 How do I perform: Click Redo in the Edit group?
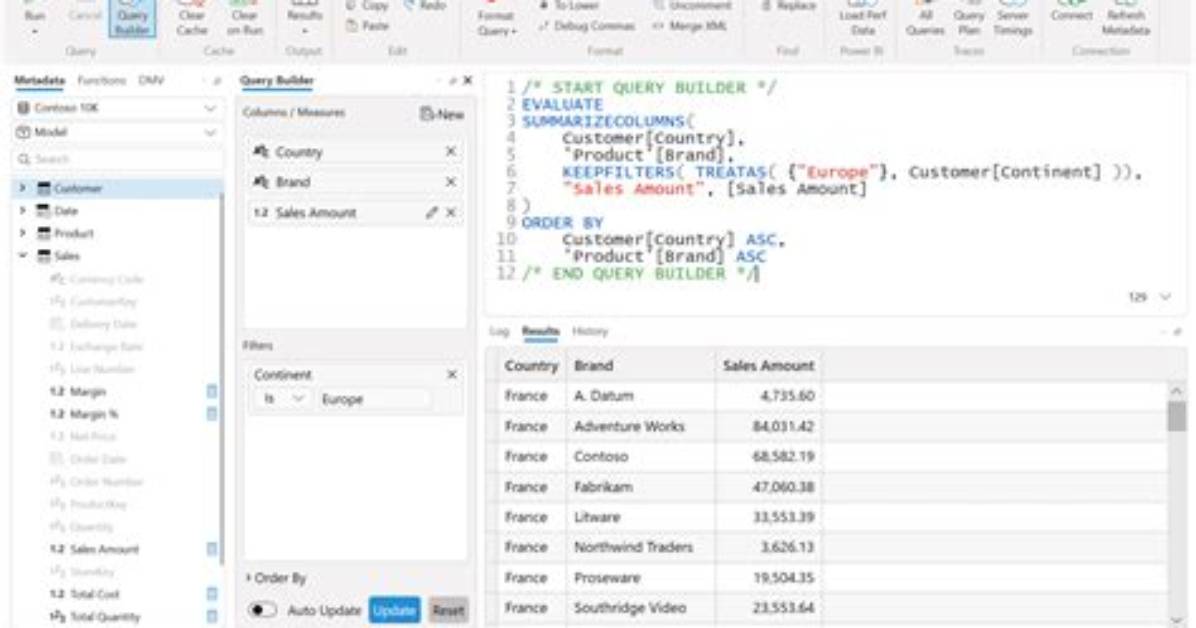425,6
